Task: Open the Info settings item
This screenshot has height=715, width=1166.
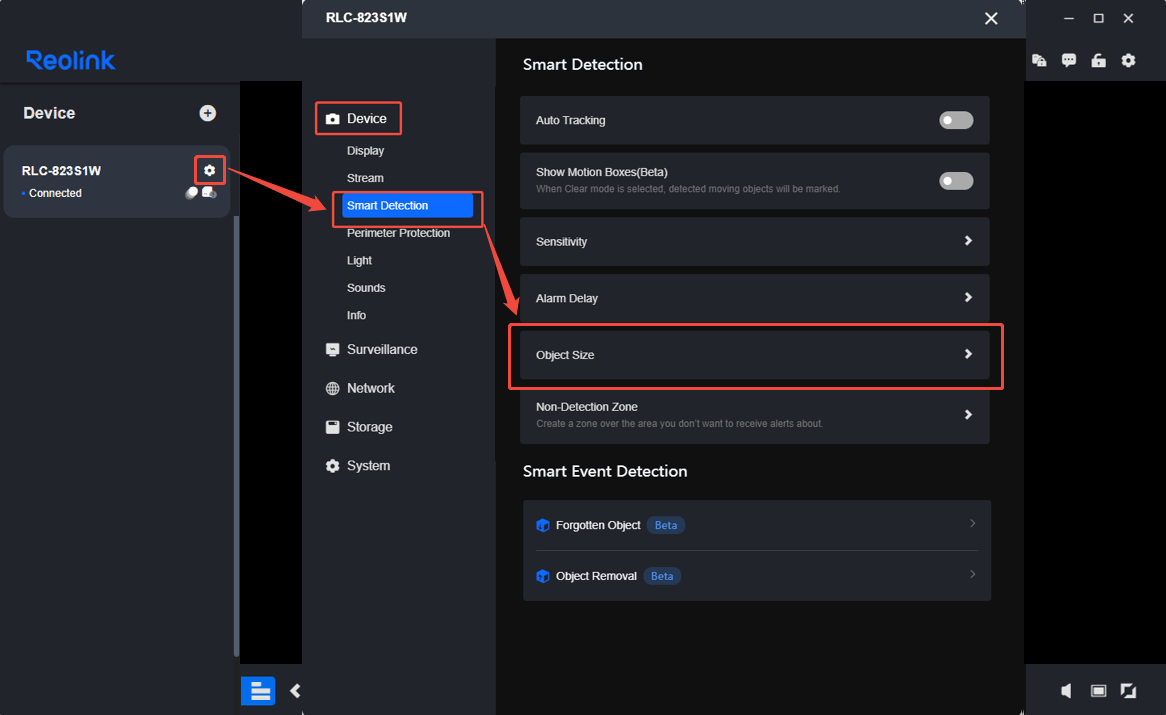Action: click(356, 316)
